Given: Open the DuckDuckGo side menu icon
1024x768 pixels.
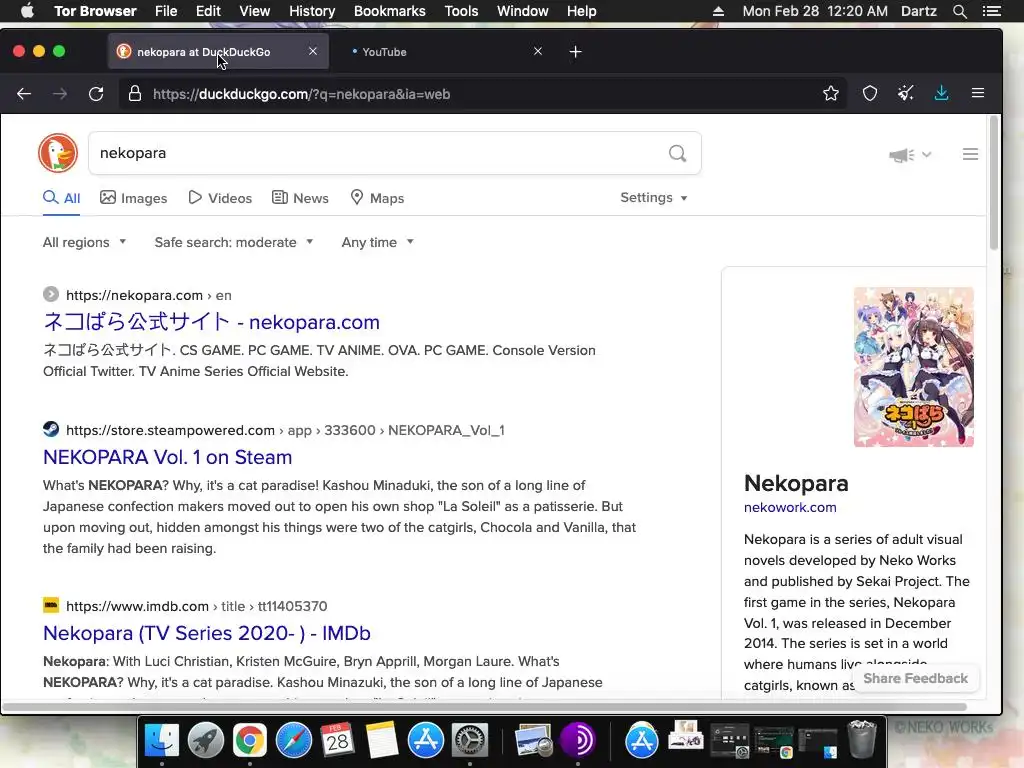Looking at the screenshot, I should click(x=970, y=154).
